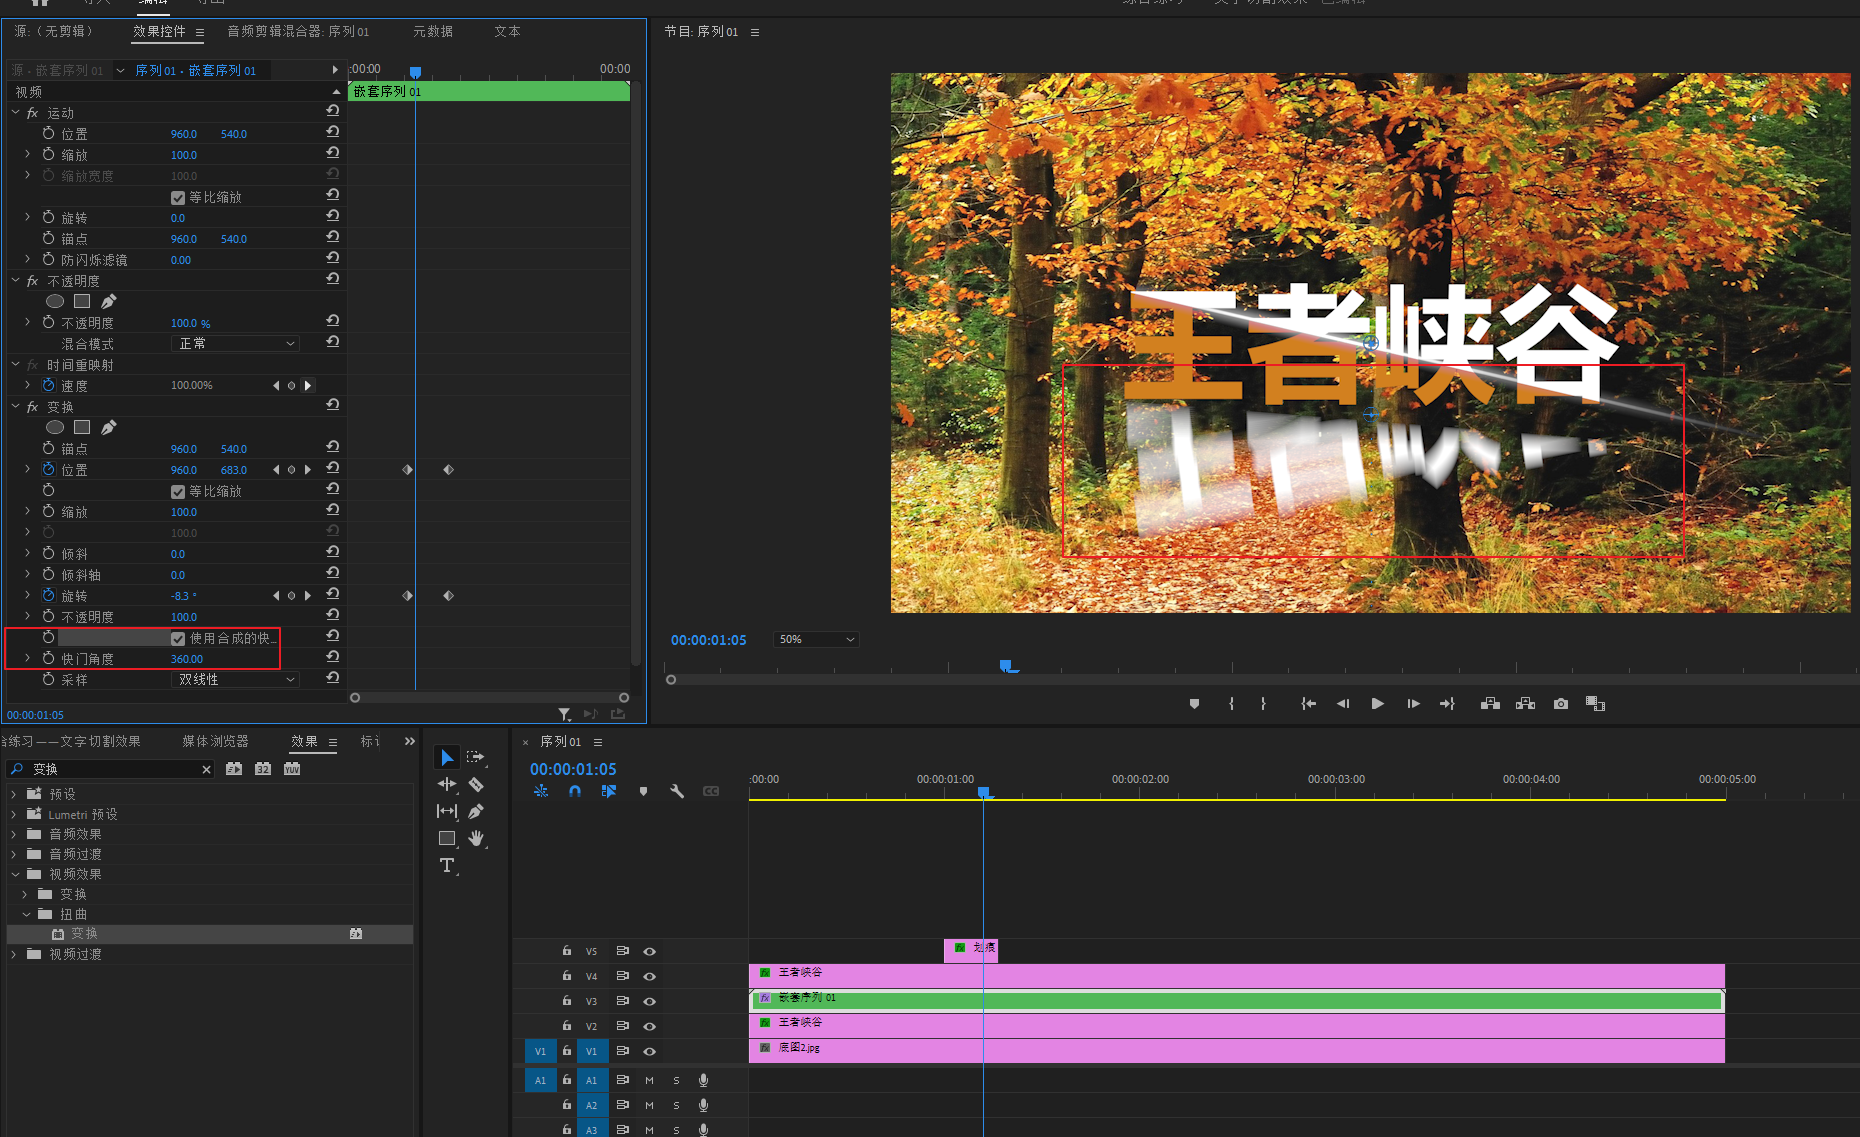
Task: Play the sequence in Program monitor
Action: (1377, 704)
